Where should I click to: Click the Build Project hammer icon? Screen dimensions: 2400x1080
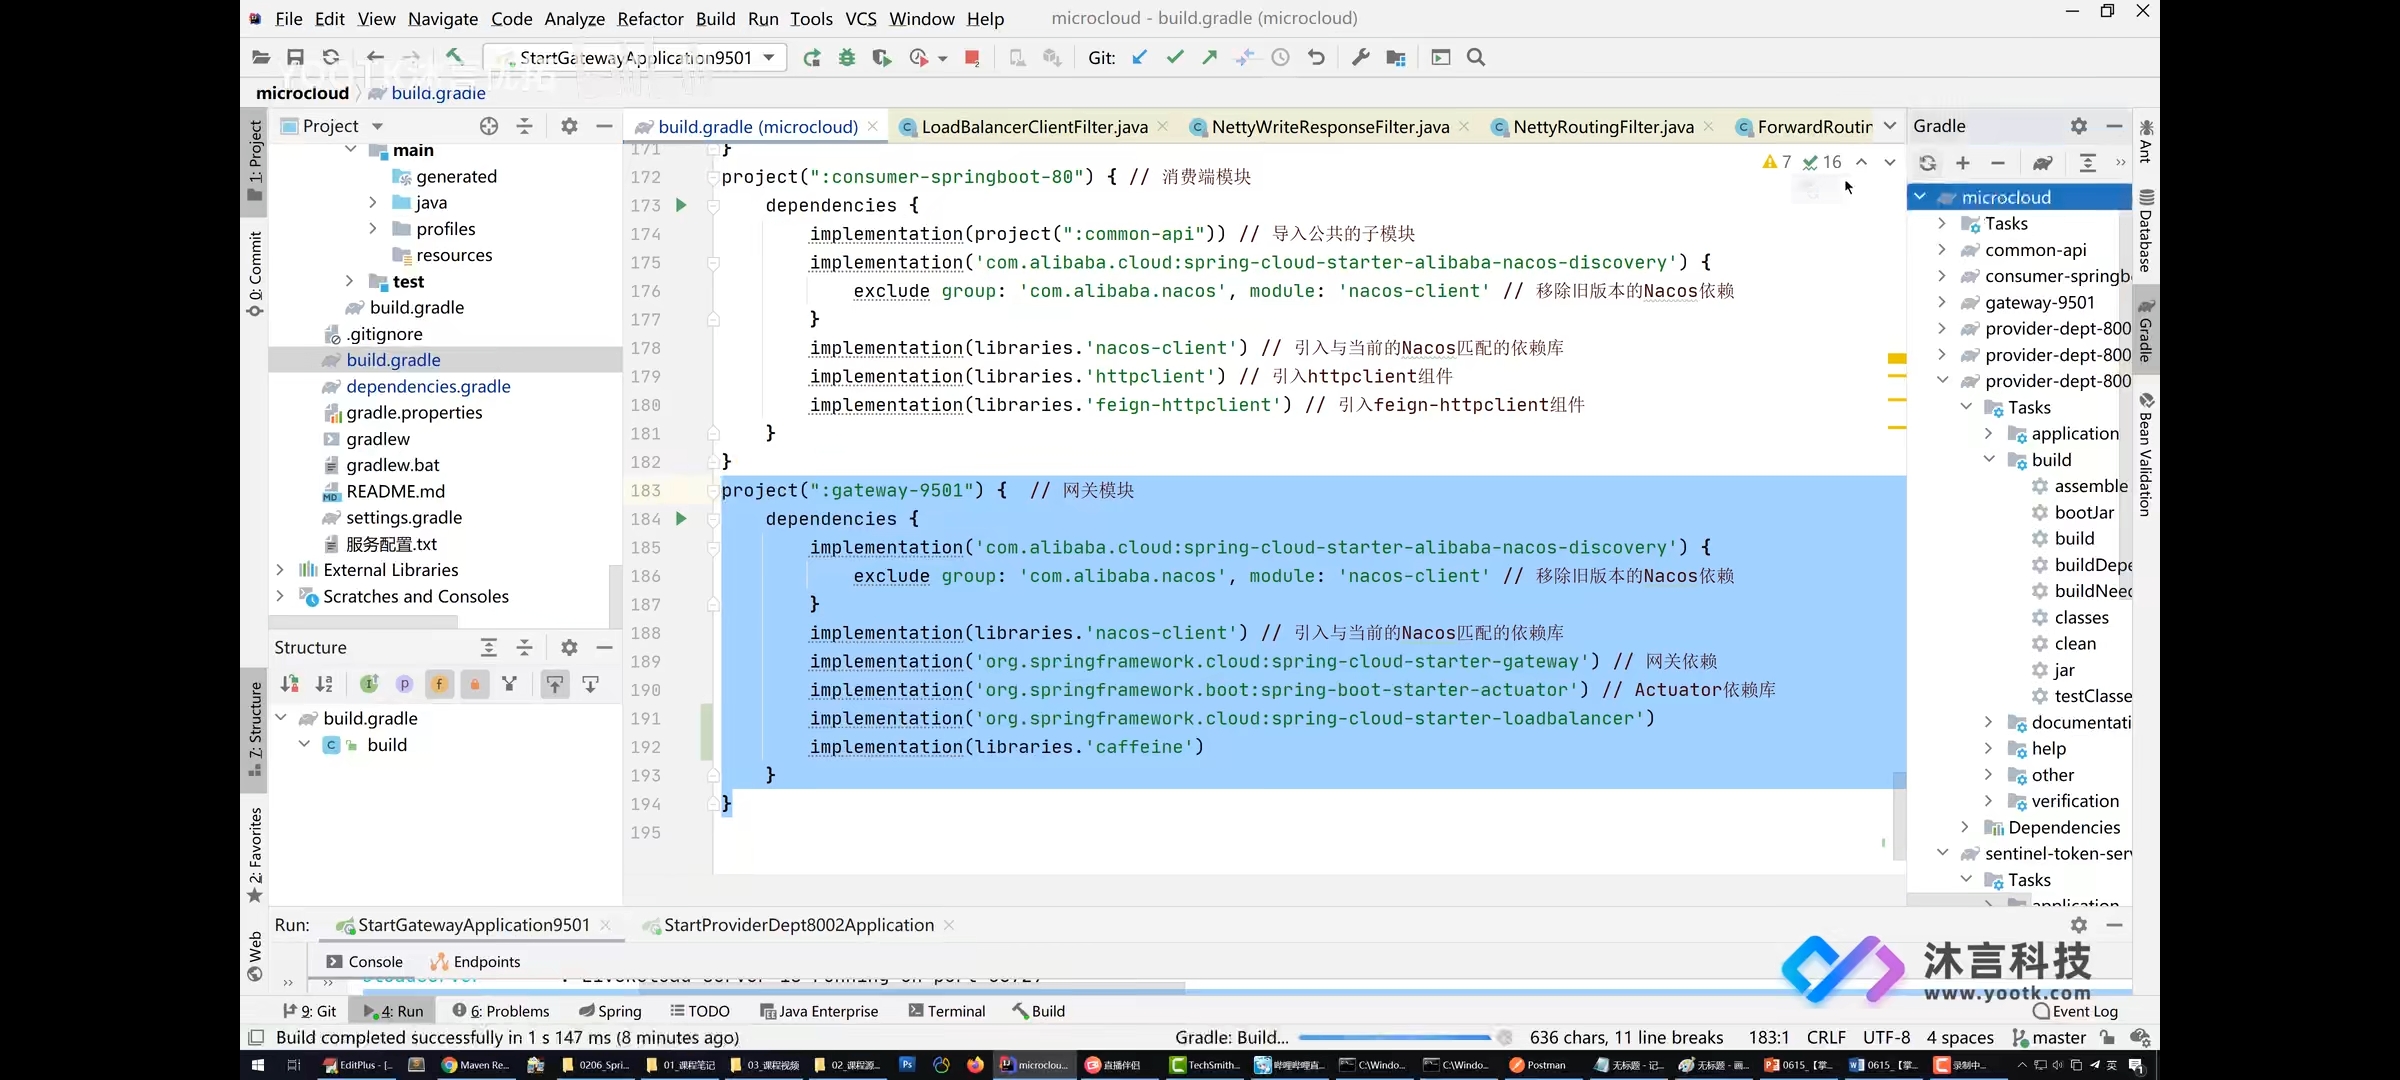point(454,57)
